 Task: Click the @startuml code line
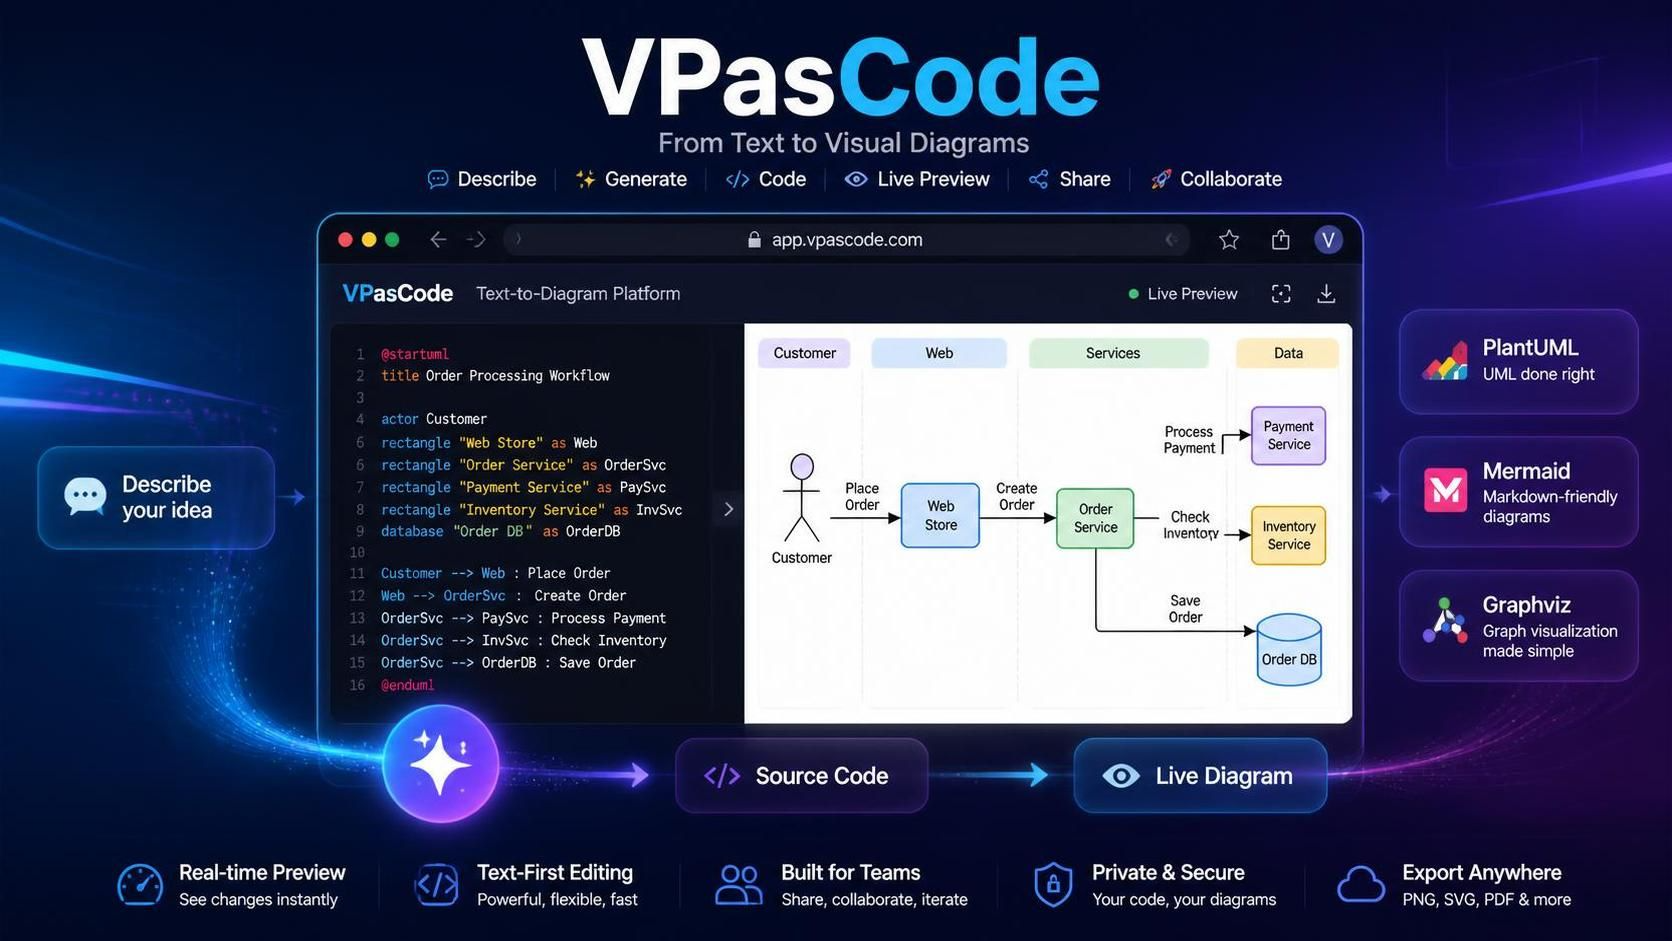pos(414,354)
